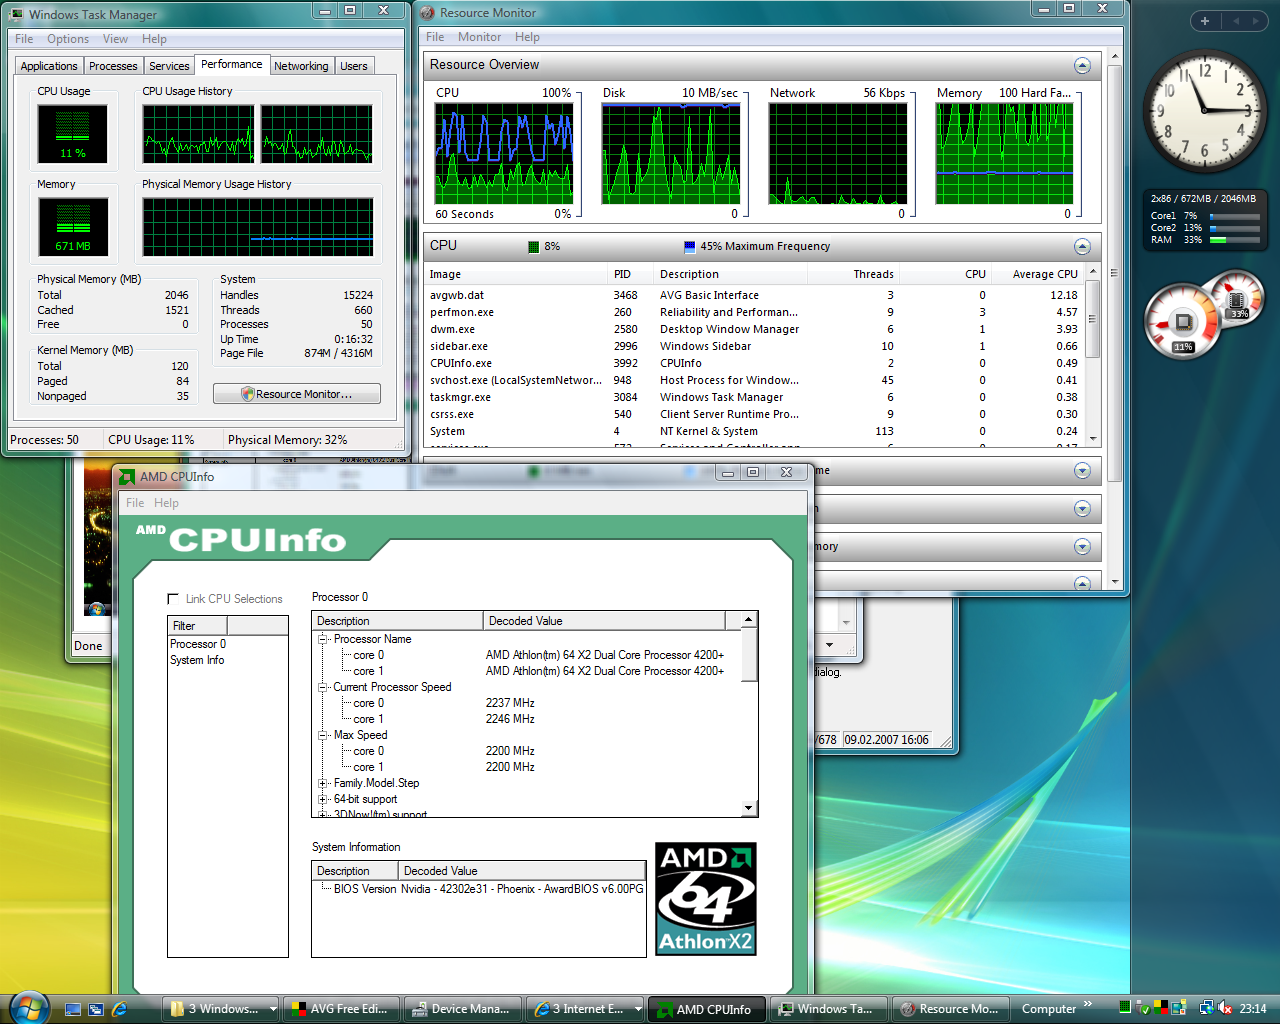The image size is (1280, 1024).
Task: Open the Monitor menu in Resource Monitor
Action: (x=480, y=37)
